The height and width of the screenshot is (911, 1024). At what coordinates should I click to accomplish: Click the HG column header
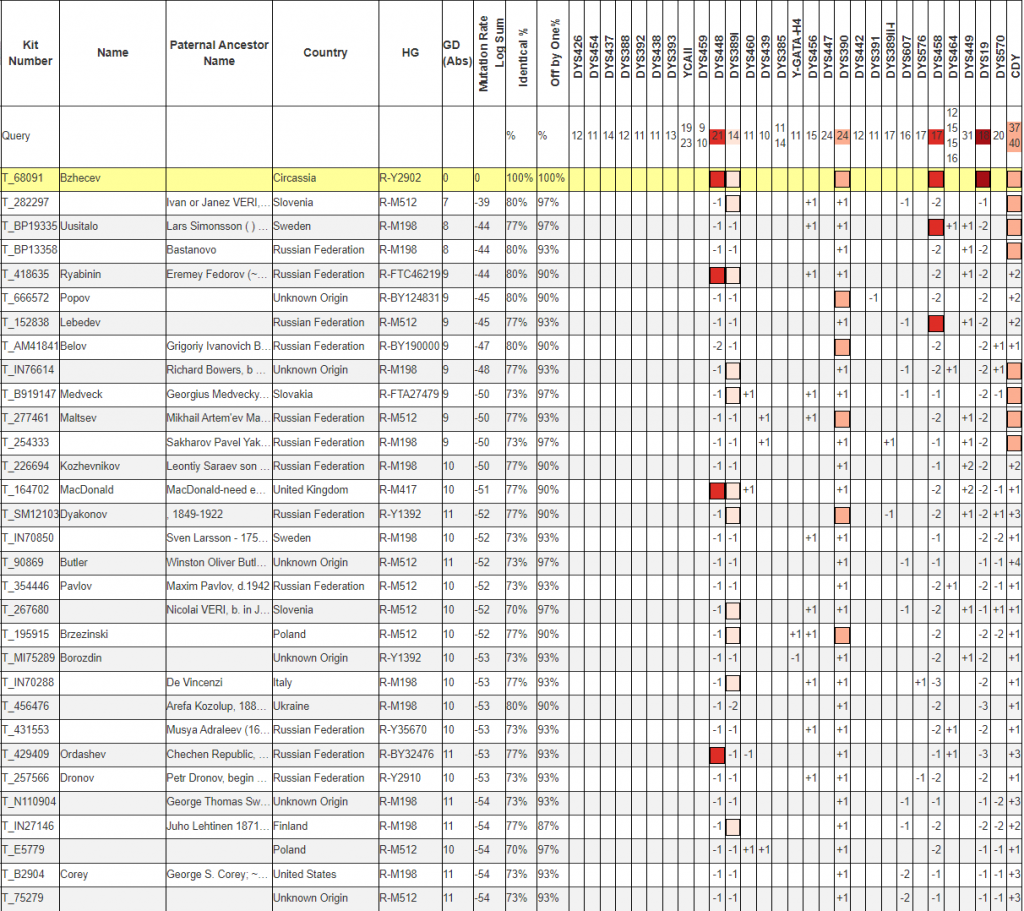tap(408, 53)
